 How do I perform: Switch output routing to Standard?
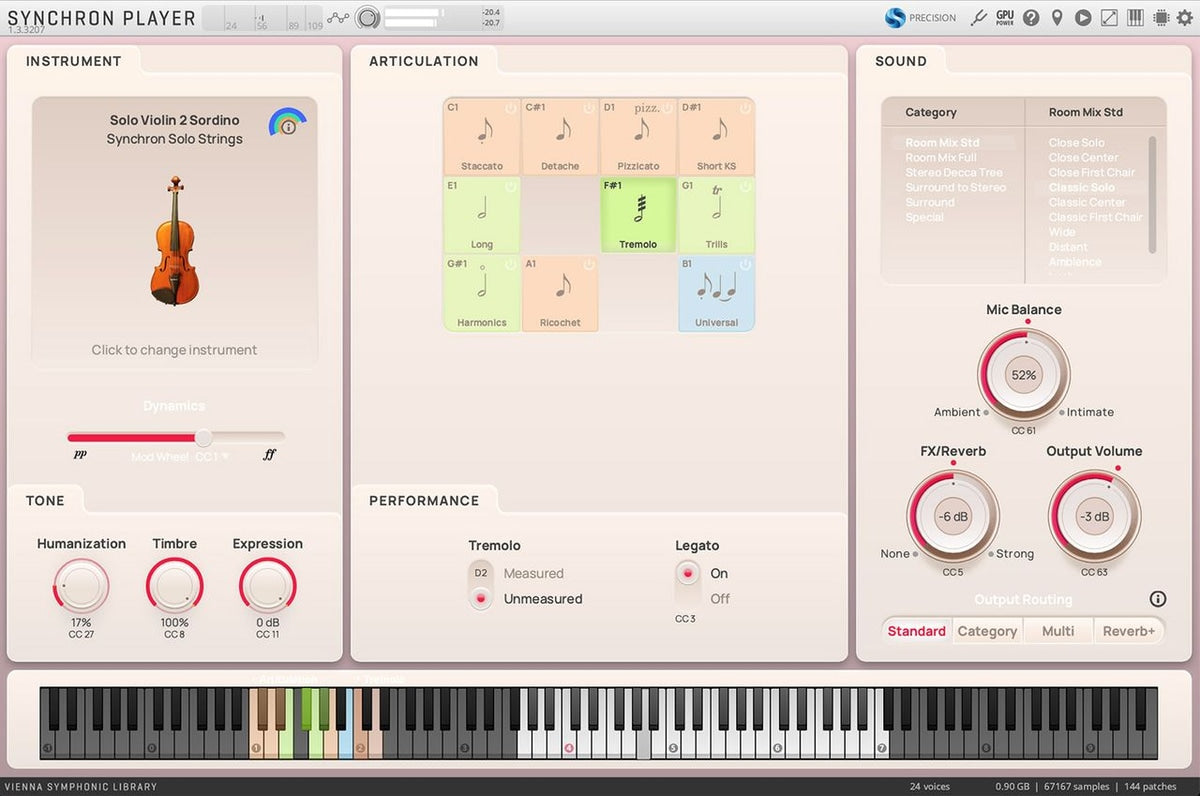coord(917,631)
